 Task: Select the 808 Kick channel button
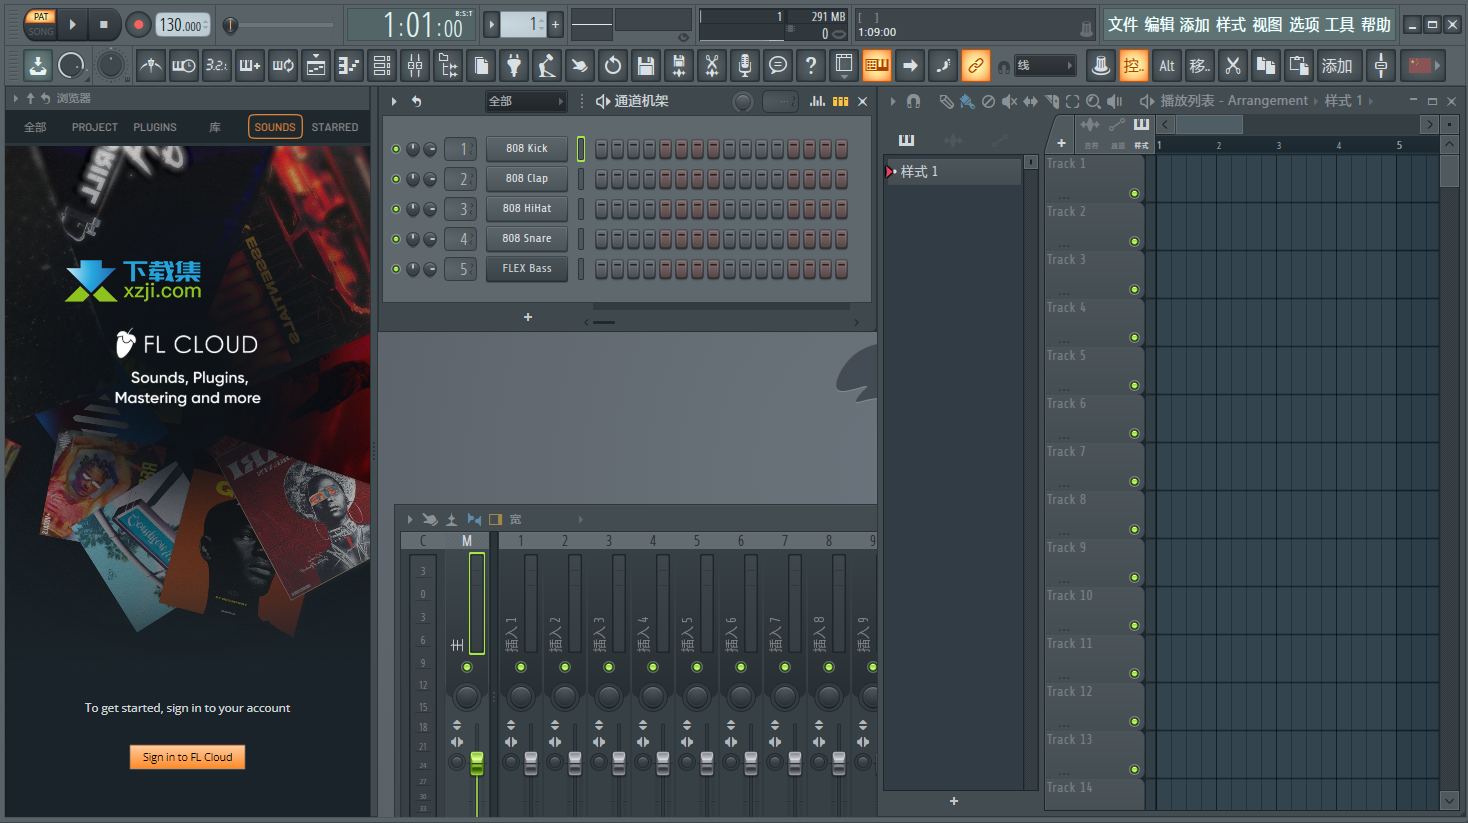(x=527, y=149)
